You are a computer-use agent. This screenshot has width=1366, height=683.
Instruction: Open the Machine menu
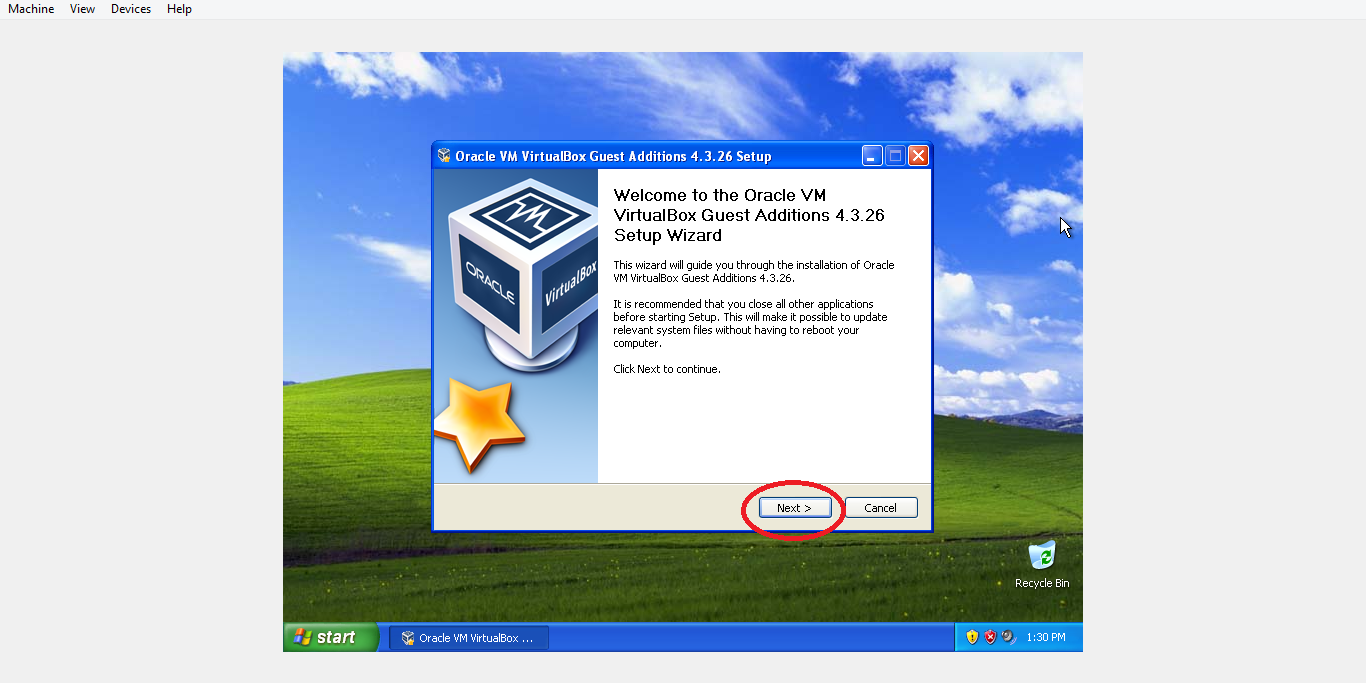tap(31, 9)
